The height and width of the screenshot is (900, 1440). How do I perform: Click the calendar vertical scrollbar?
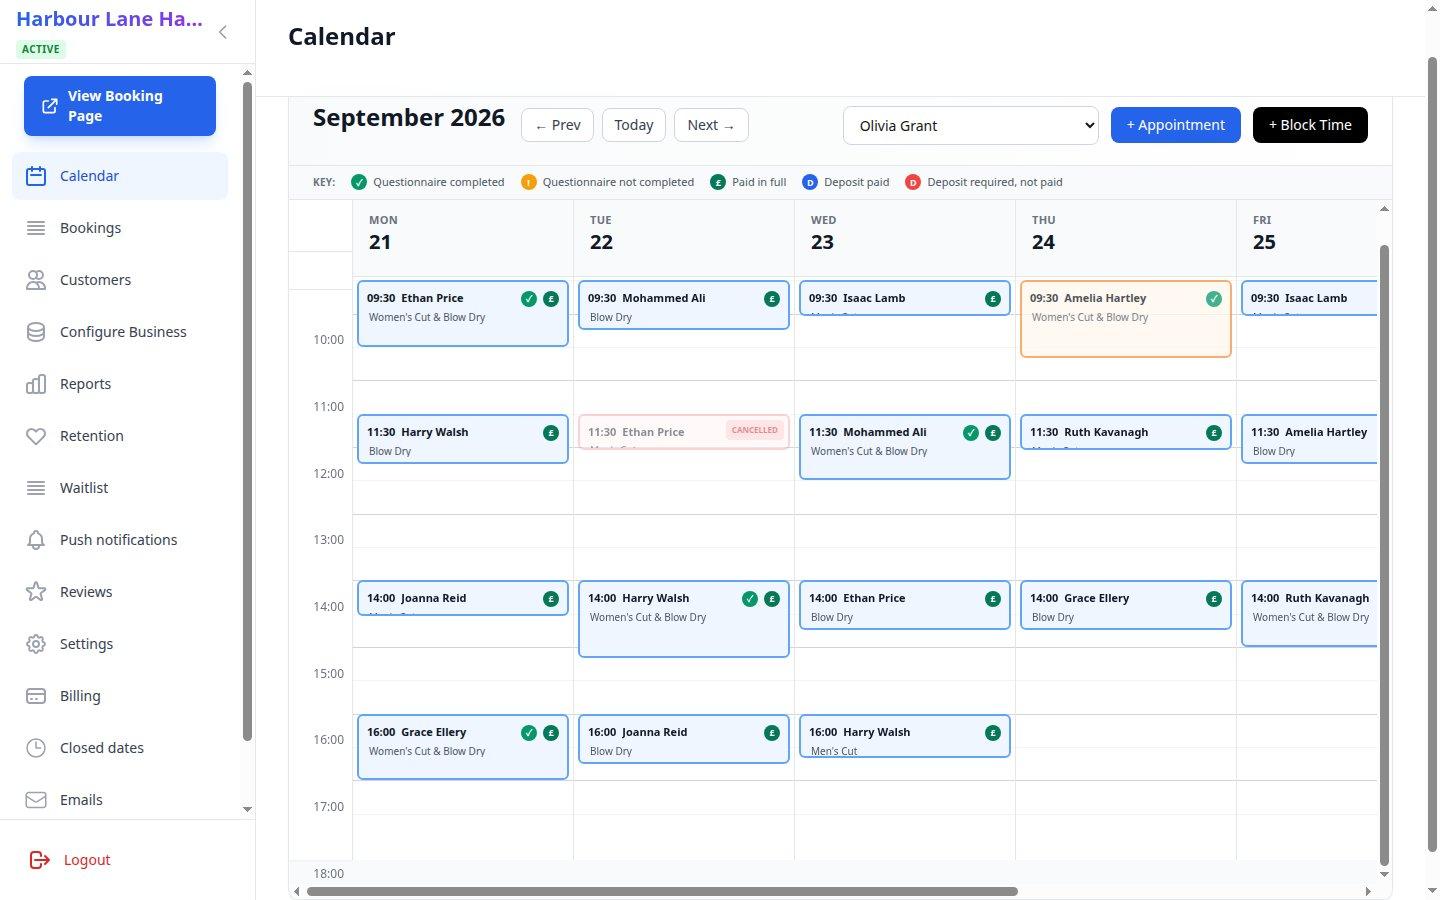[1385, 555]
